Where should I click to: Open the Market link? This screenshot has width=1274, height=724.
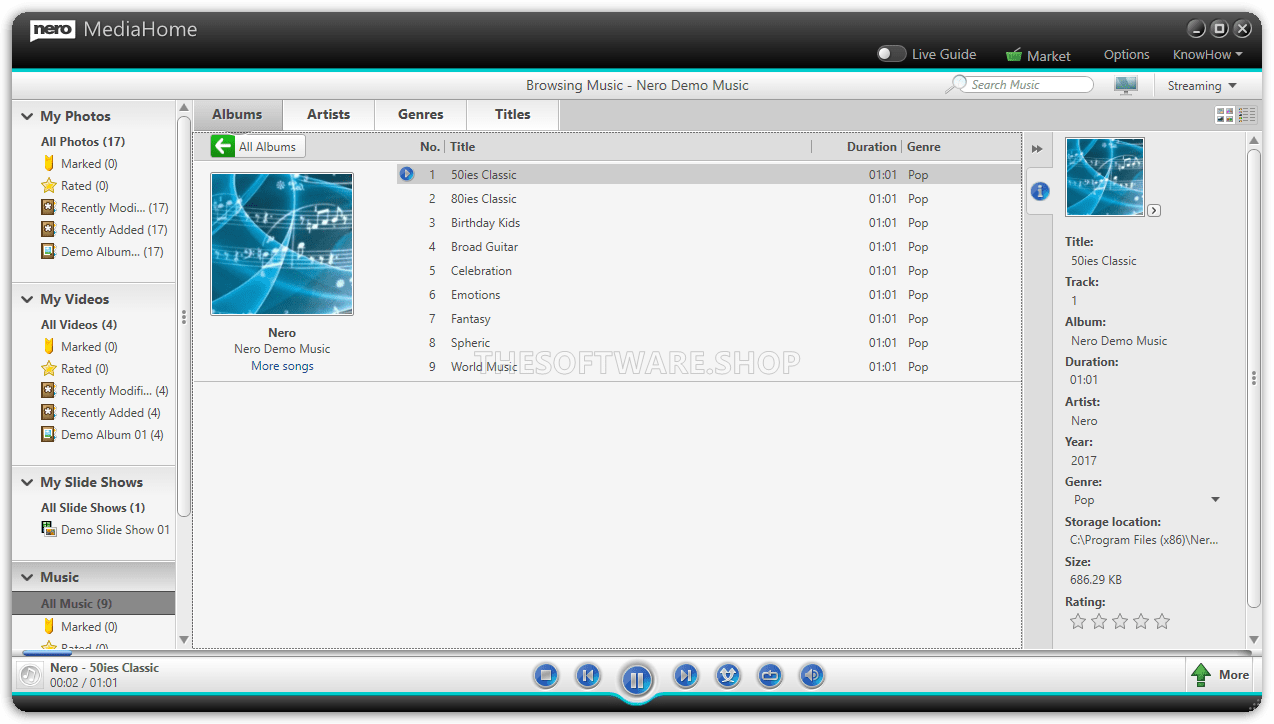[1049, 56]
